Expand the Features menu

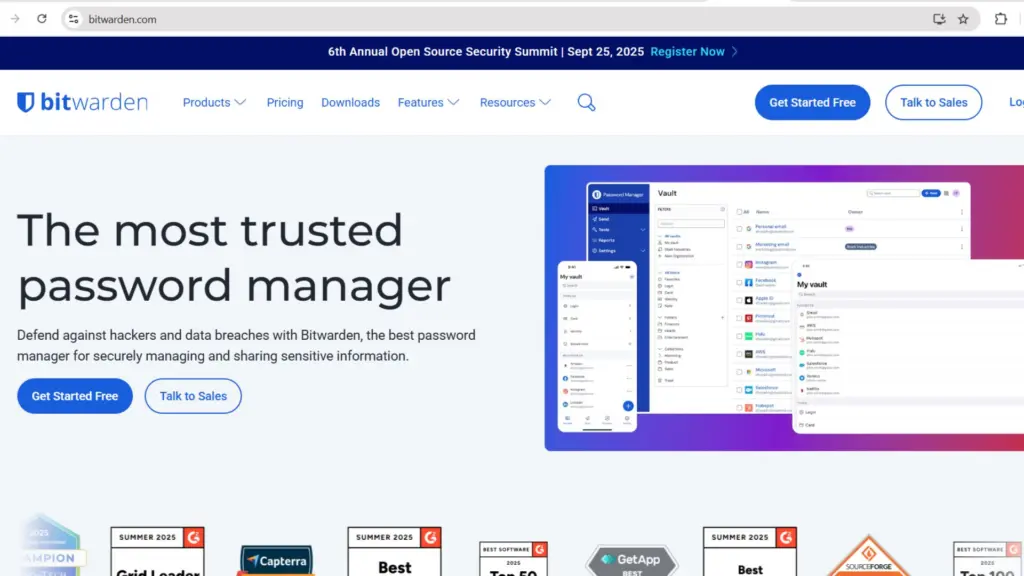(x=428, y=103)
